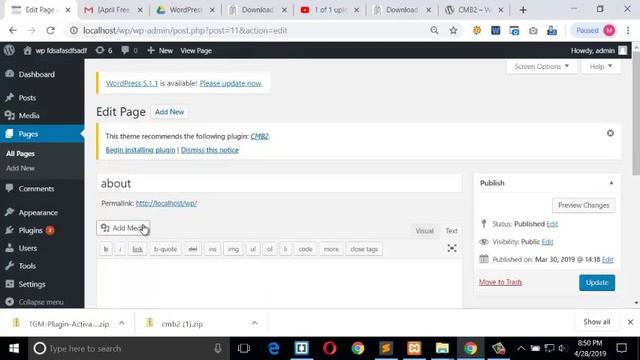Edit the page Status
The image size is (640, 360).
[x=552, y=224]
